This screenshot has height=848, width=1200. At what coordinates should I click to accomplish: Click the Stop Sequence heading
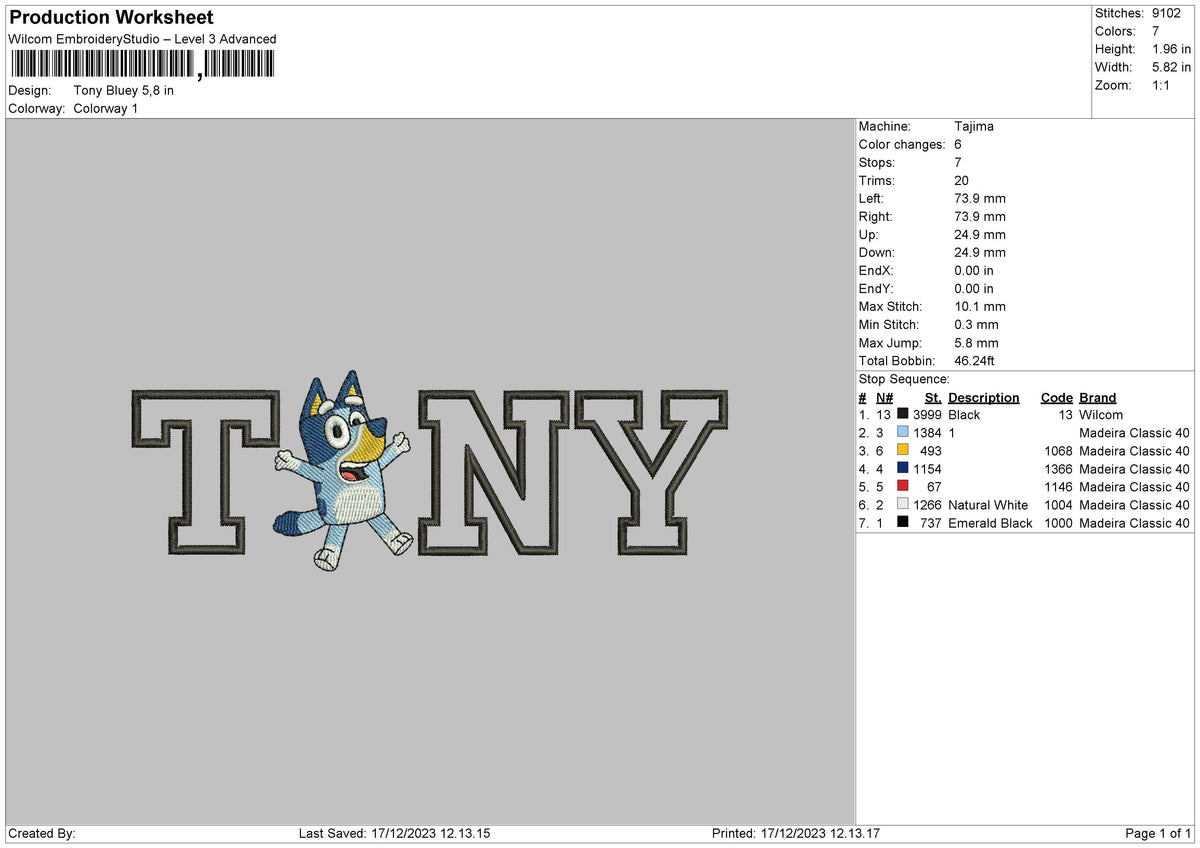click(901, 379)
